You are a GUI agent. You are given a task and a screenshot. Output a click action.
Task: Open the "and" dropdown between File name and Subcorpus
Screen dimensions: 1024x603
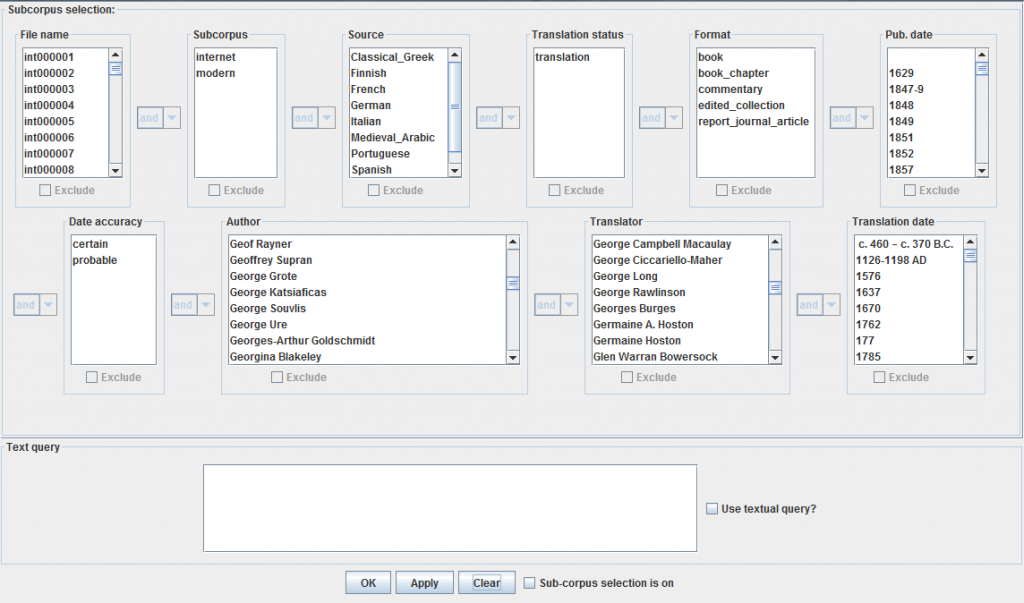(x=170, y=117)
